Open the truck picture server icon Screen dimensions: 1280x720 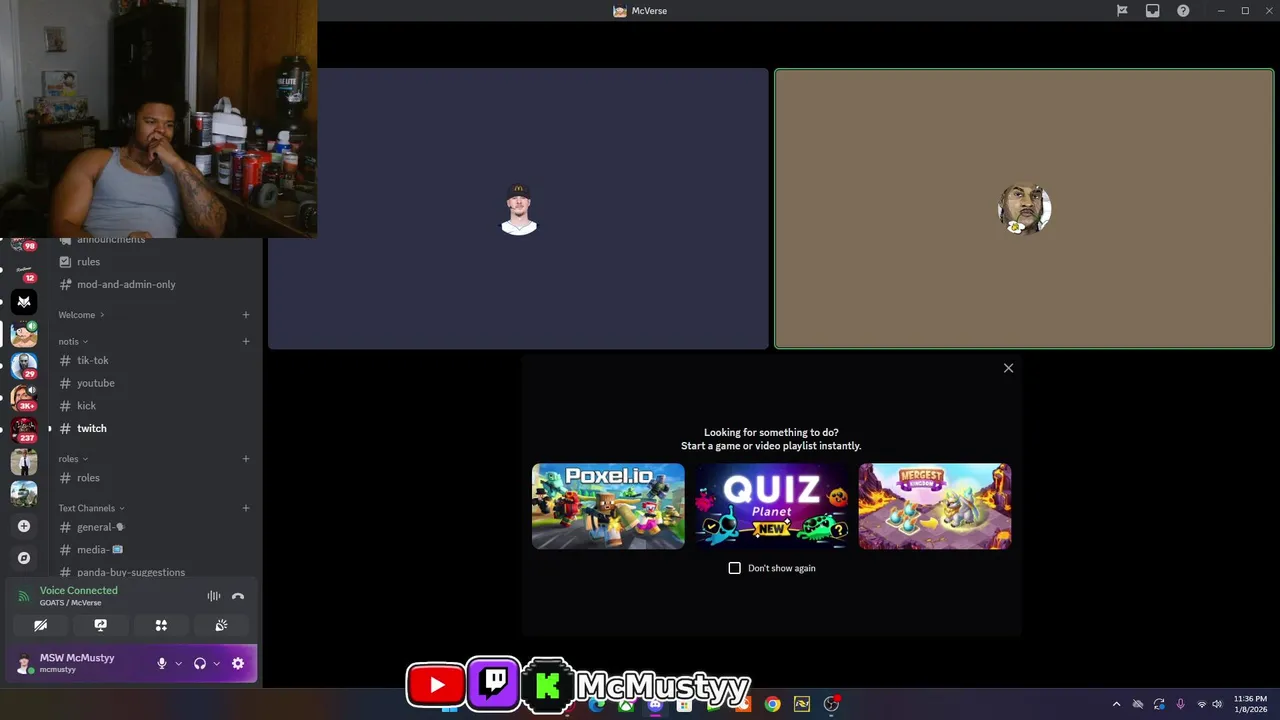(x=24, y=493)
